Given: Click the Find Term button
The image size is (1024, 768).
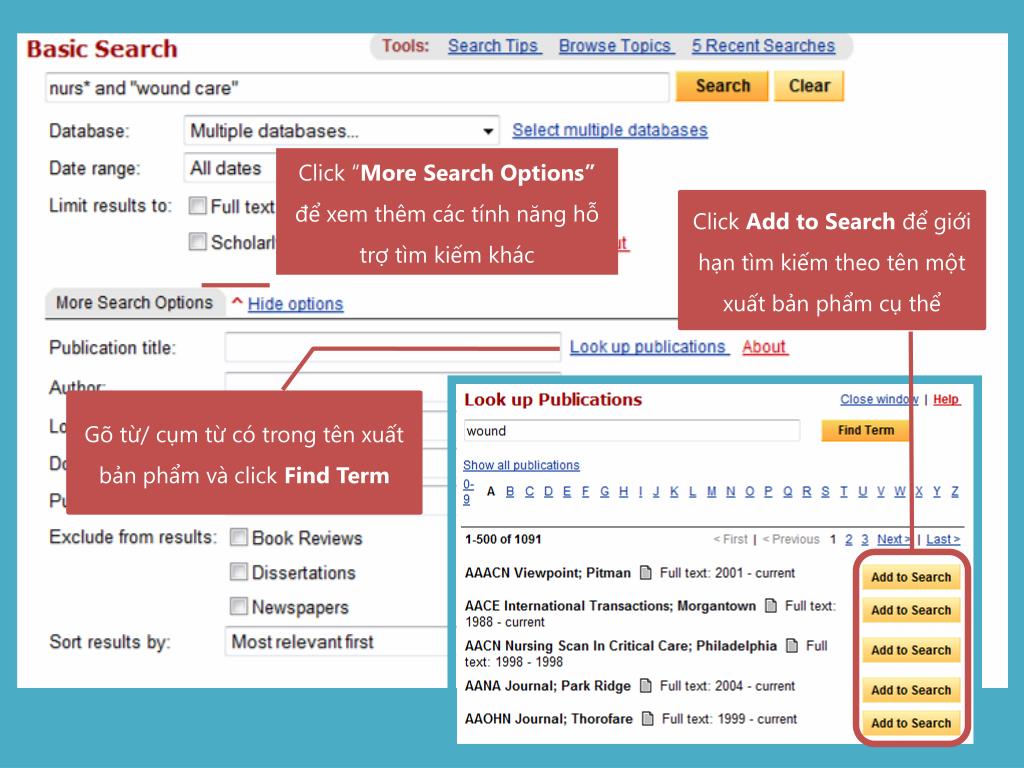Looking at the screenshot, I should point(865,430).
